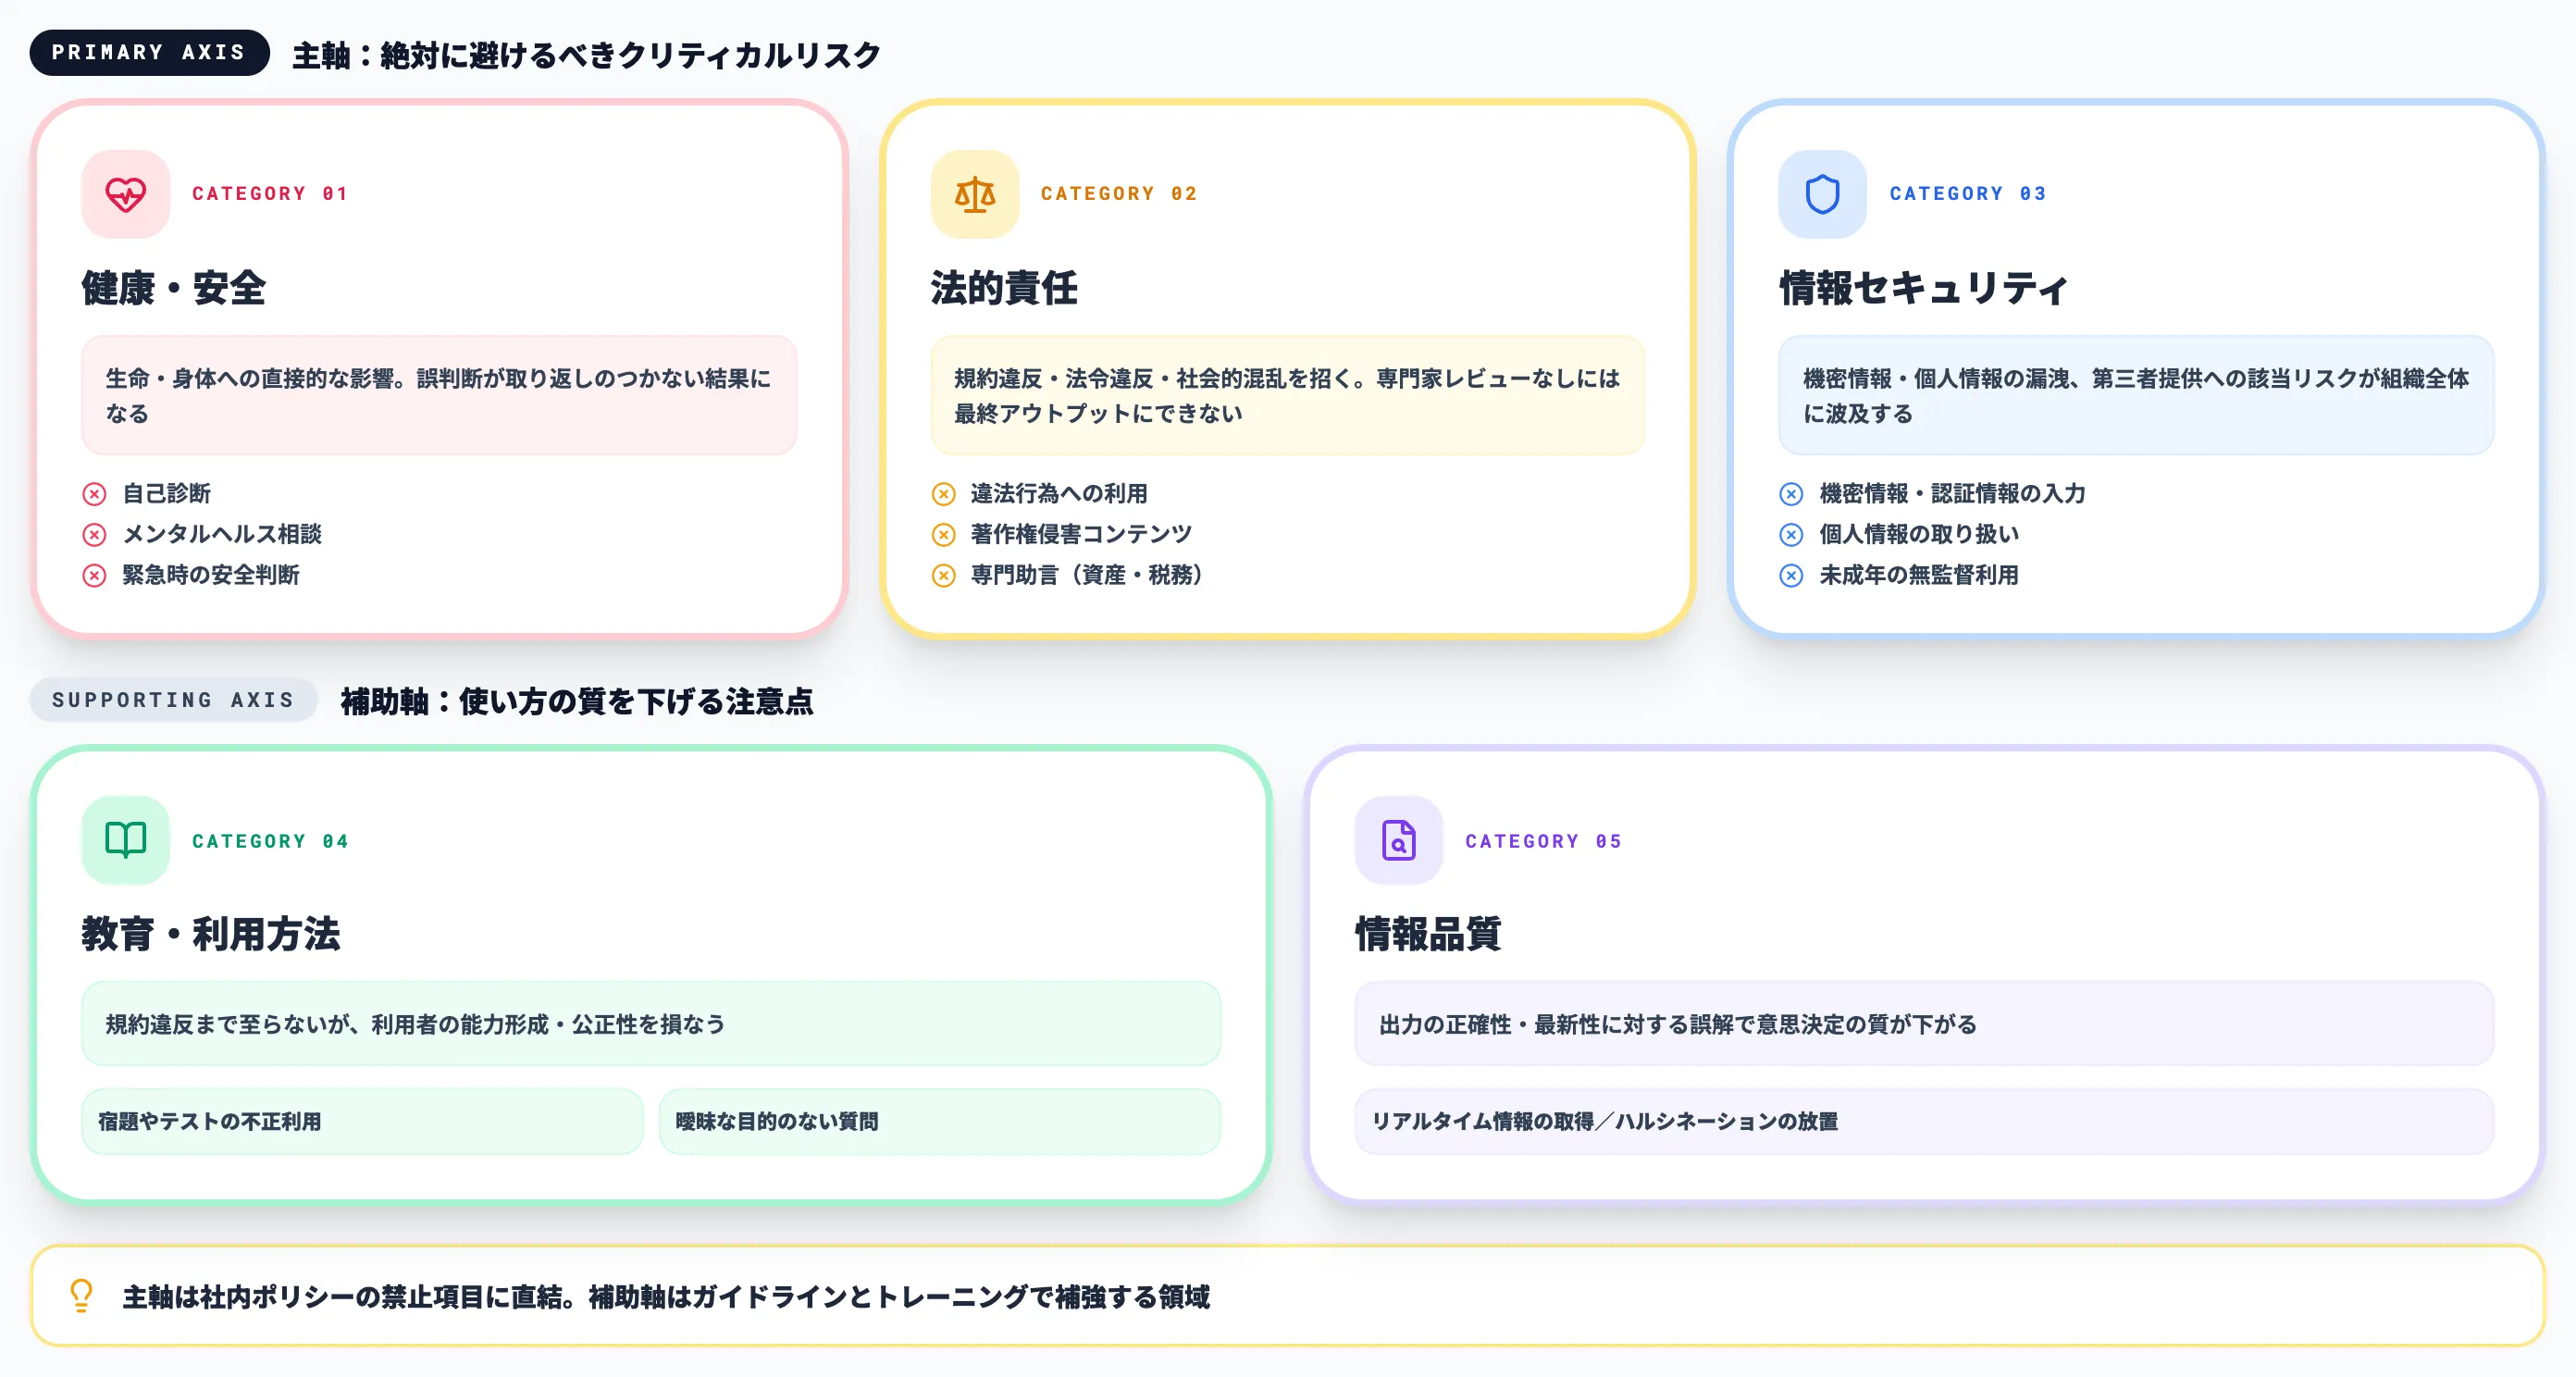The height and width of the screenshot is (1377, 2576).
Task: Click the CATEGORY 02 label
Action: pos(1119,194)
